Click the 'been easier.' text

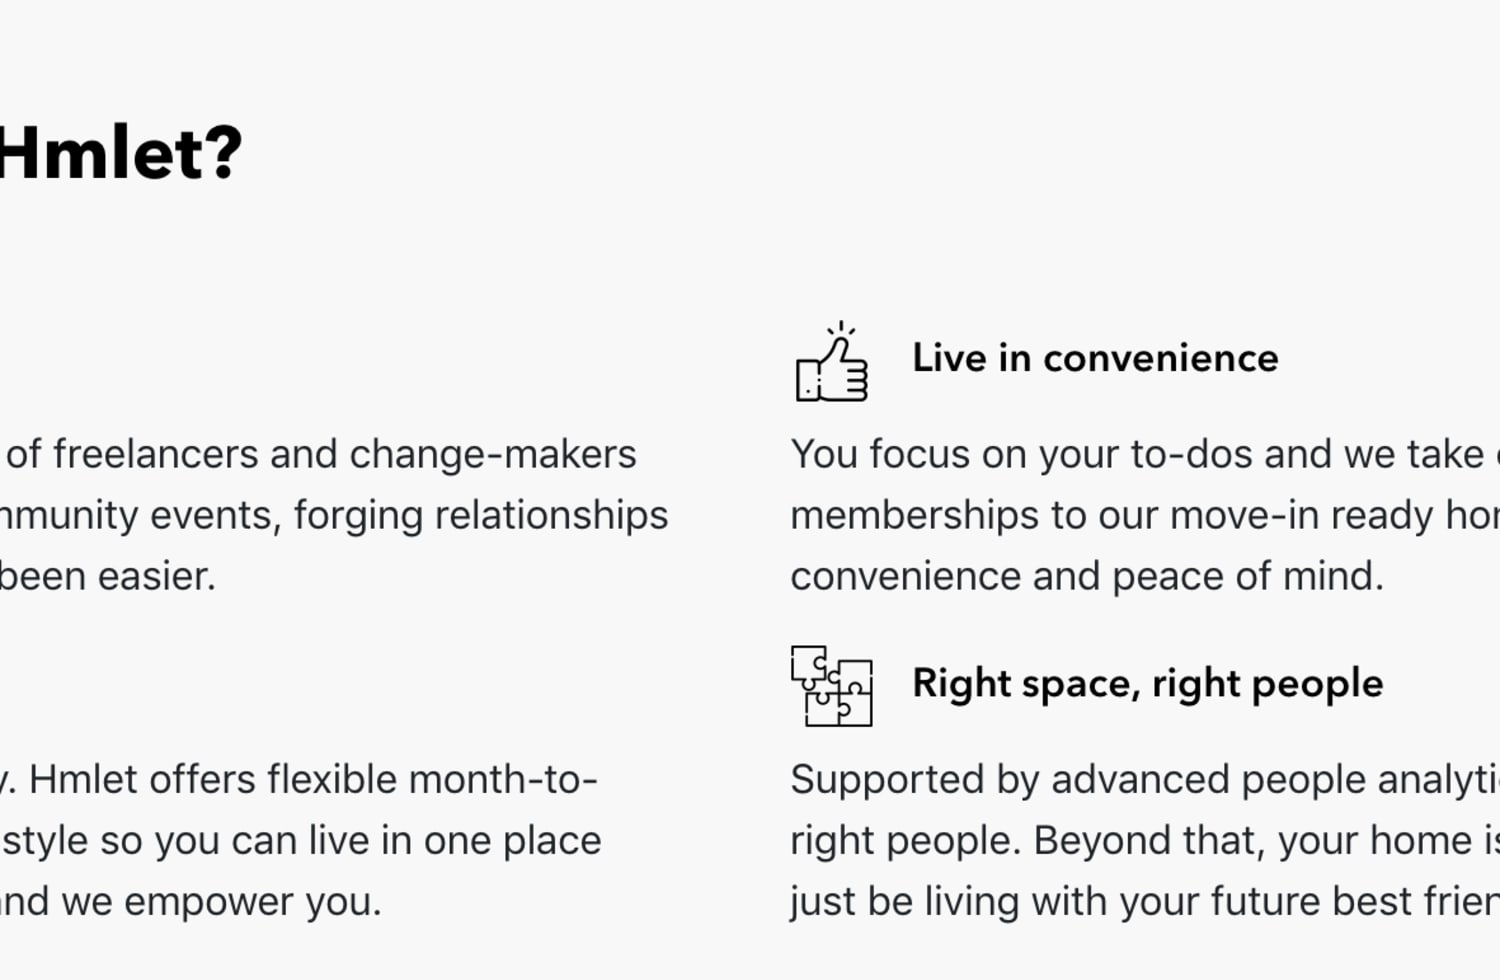[x=108, y=576]
